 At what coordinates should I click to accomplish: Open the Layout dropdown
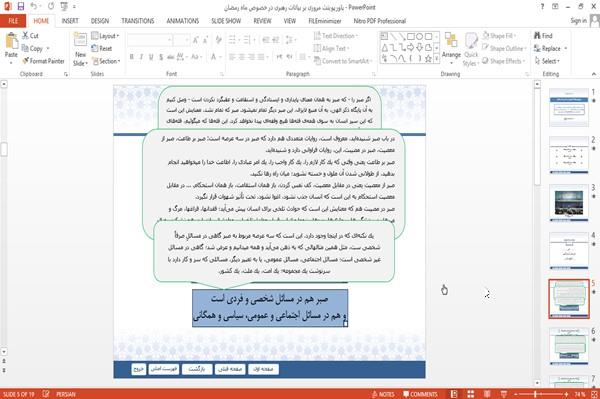(105, 36)
